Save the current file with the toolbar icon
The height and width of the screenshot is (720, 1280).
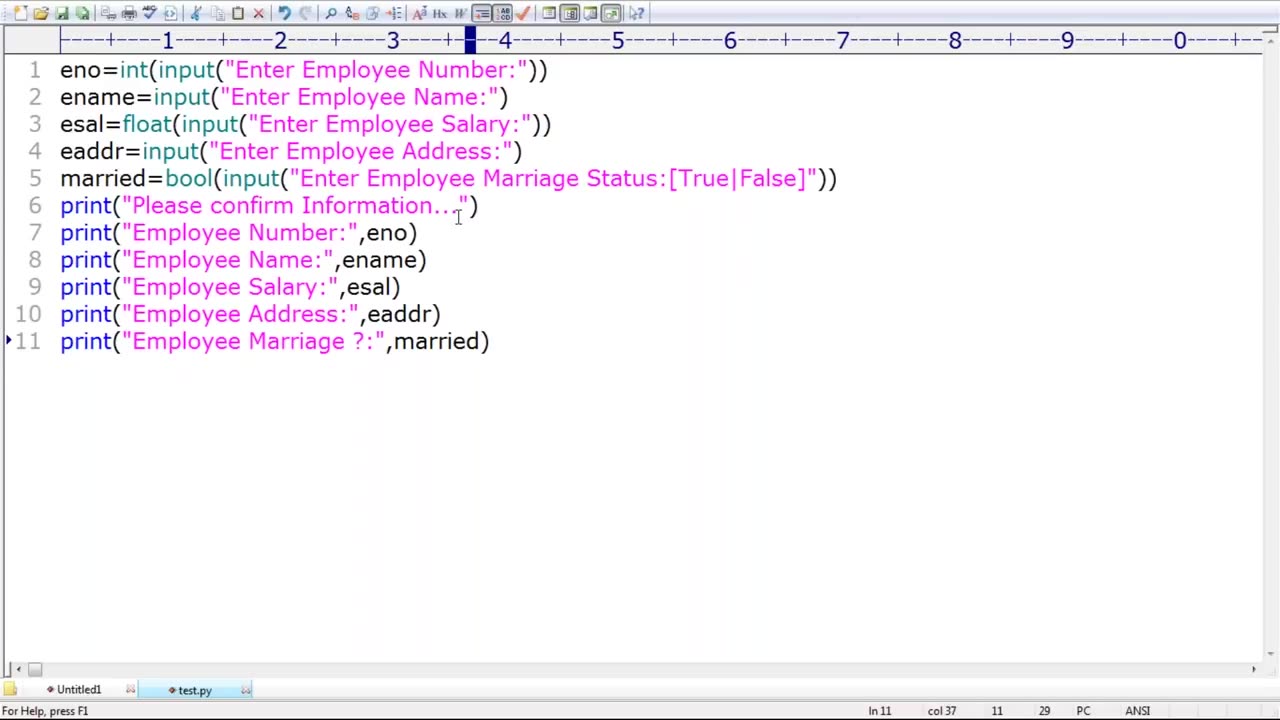(62, 13)
